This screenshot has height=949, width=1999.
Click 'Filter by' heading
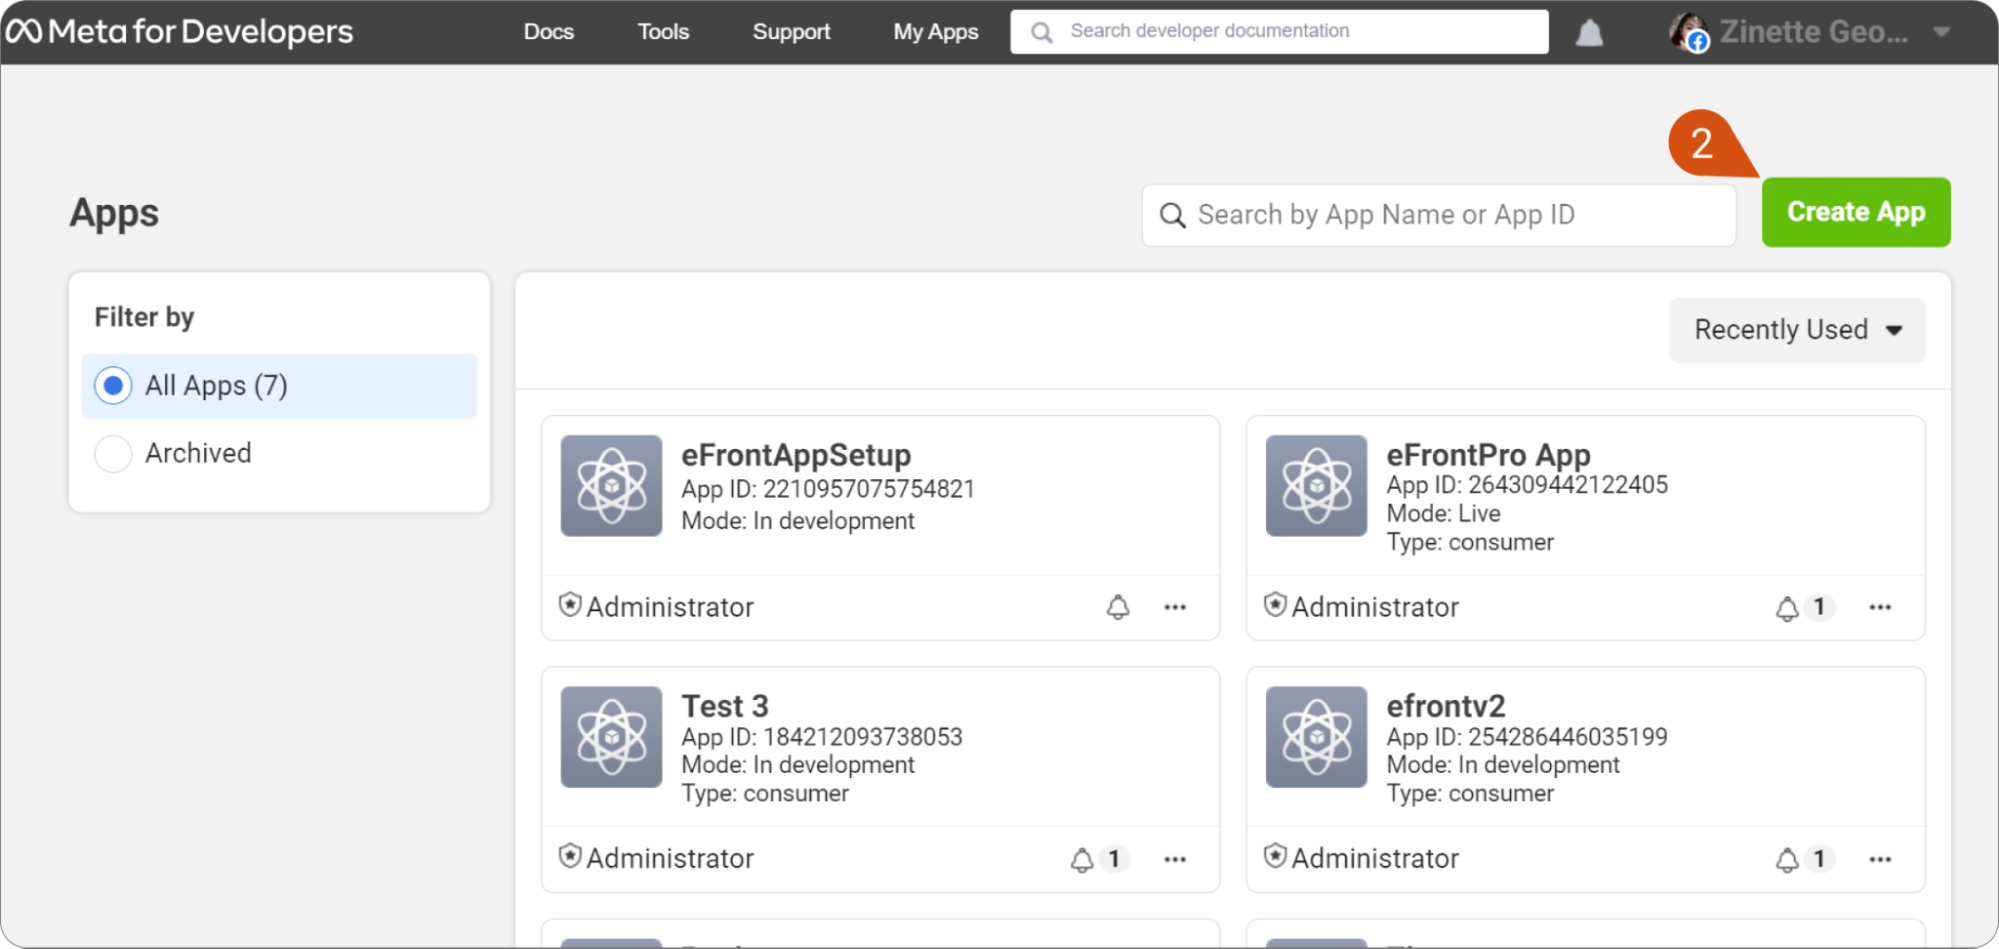point(144,317)
